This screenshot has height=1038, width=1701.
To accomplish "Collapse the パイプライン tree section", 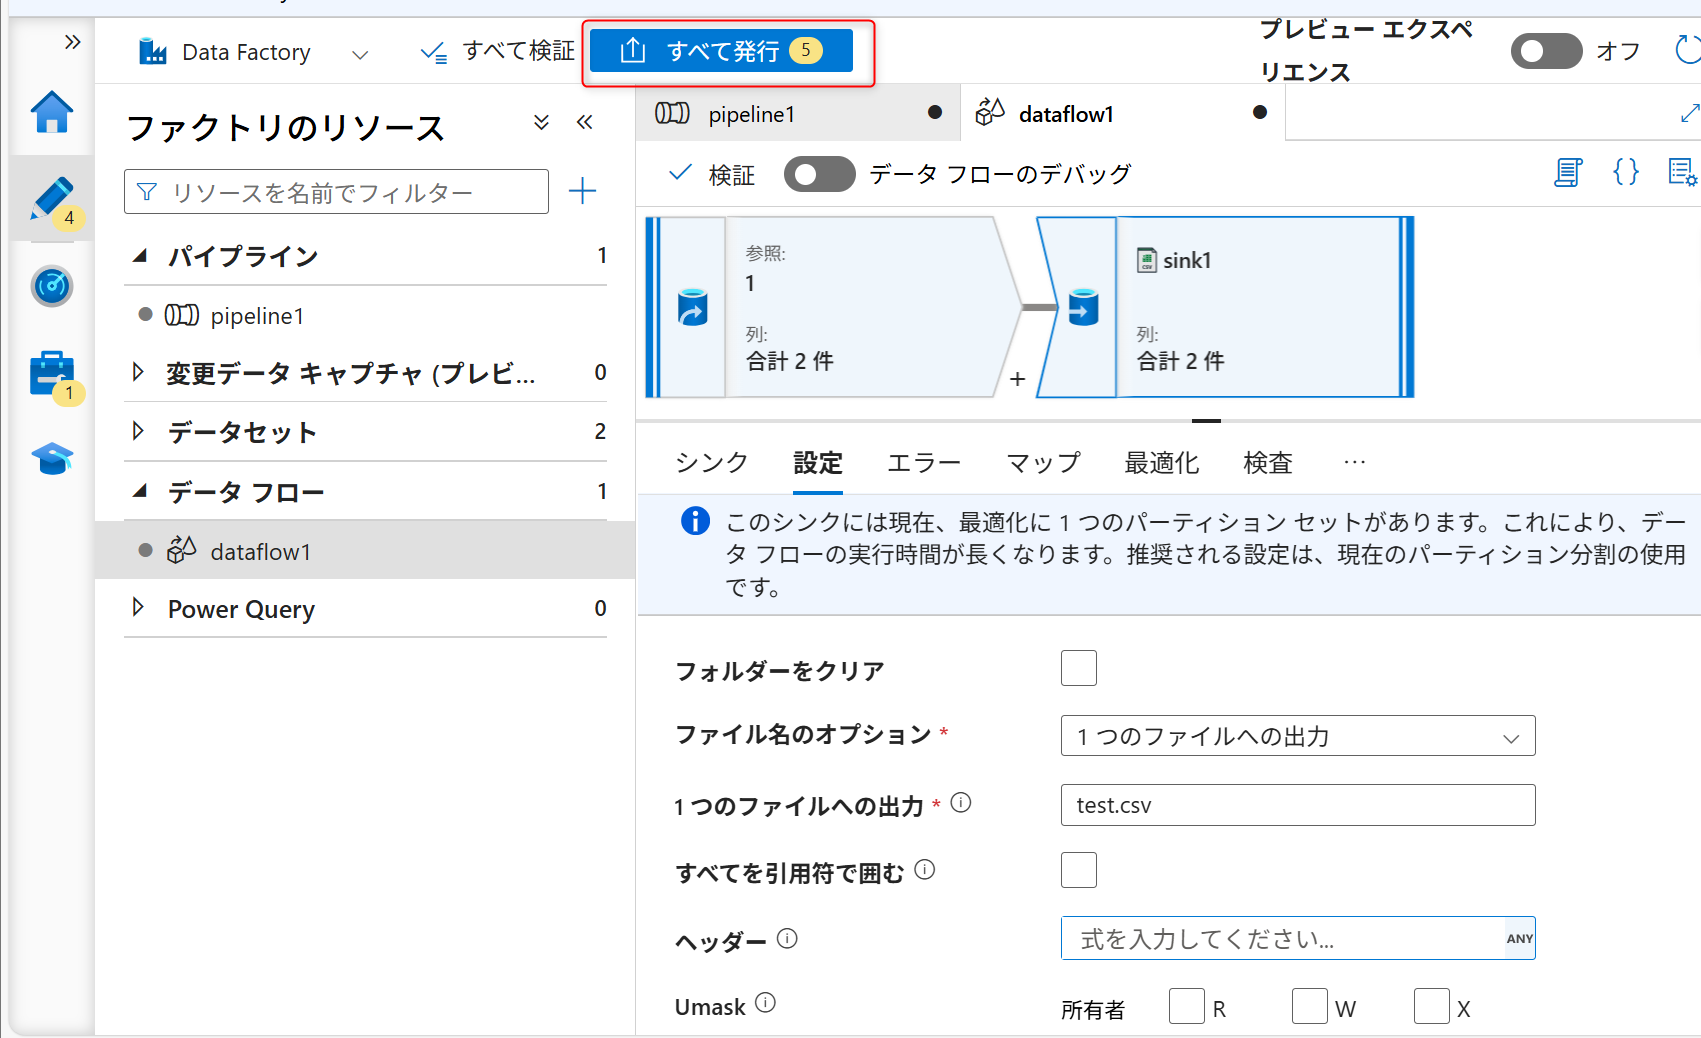I will [141, 255].
